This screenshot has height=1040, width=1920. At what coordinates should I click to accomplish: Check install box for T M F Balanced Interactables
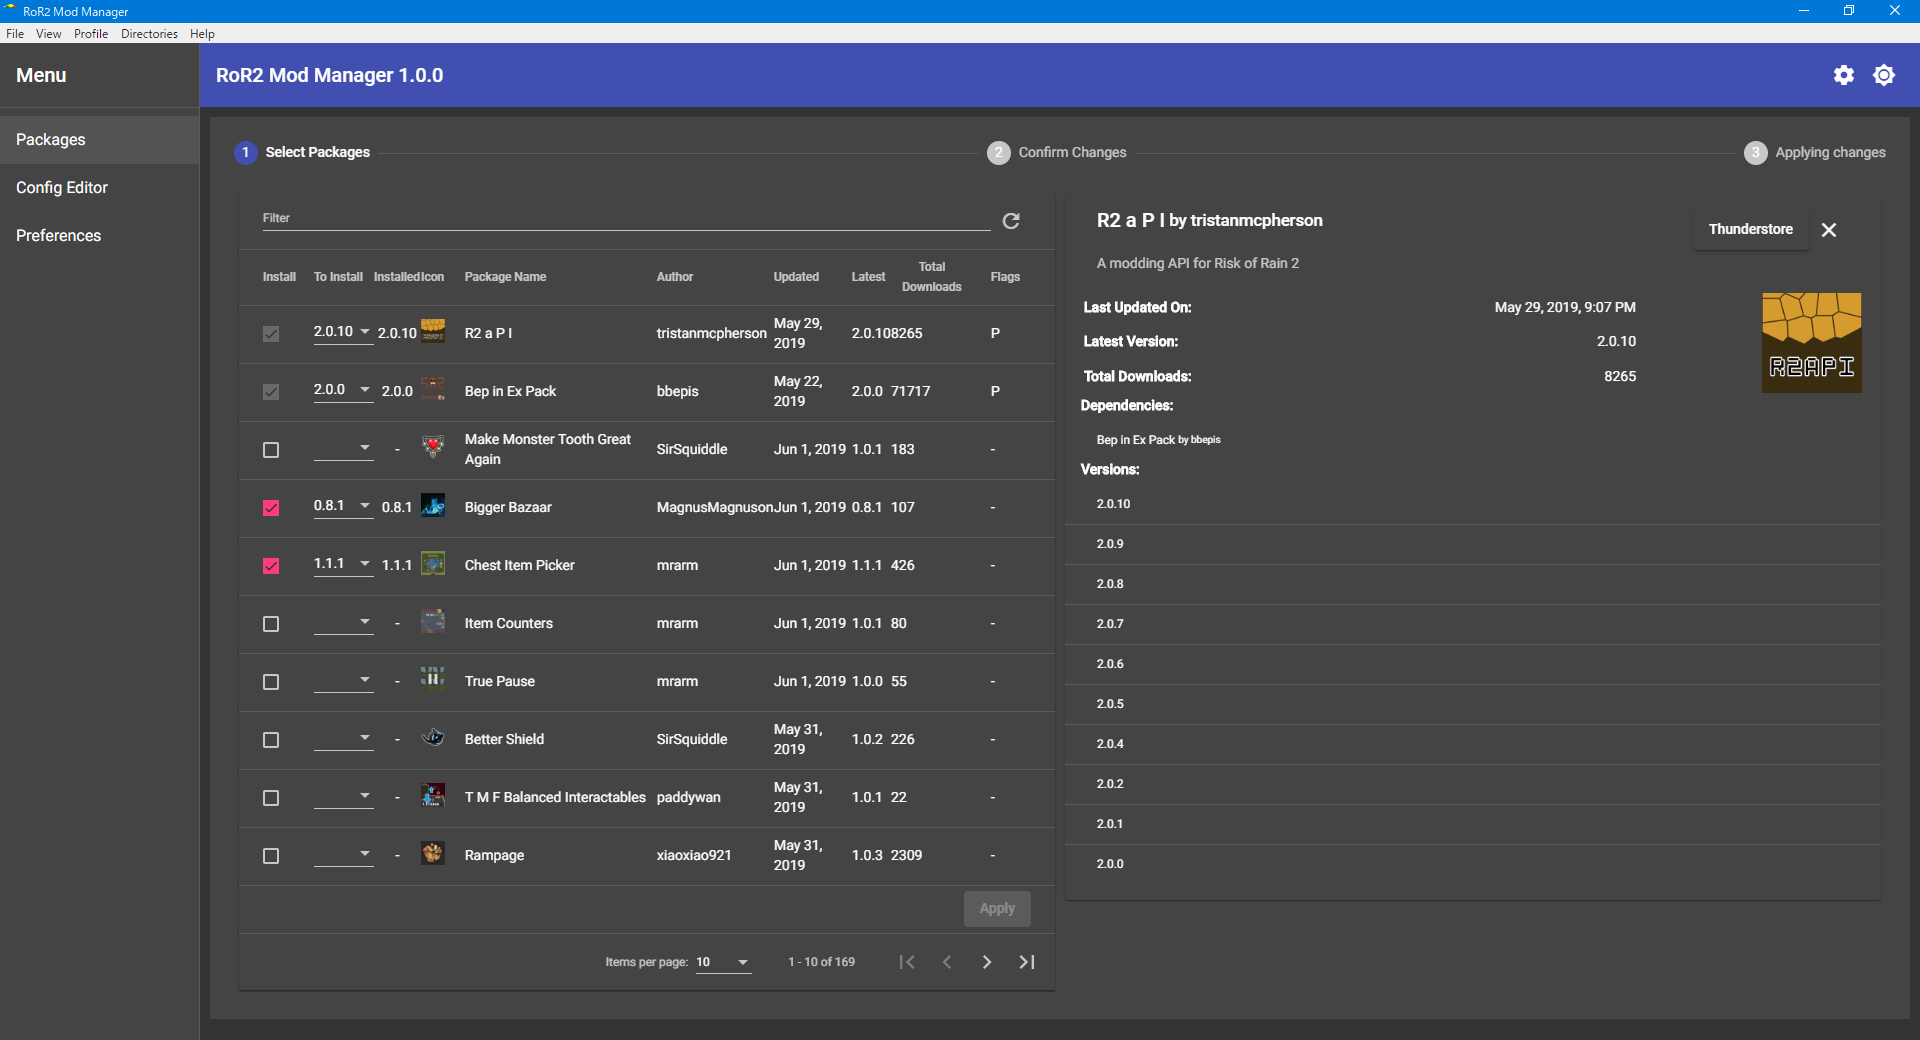(271, 798)
